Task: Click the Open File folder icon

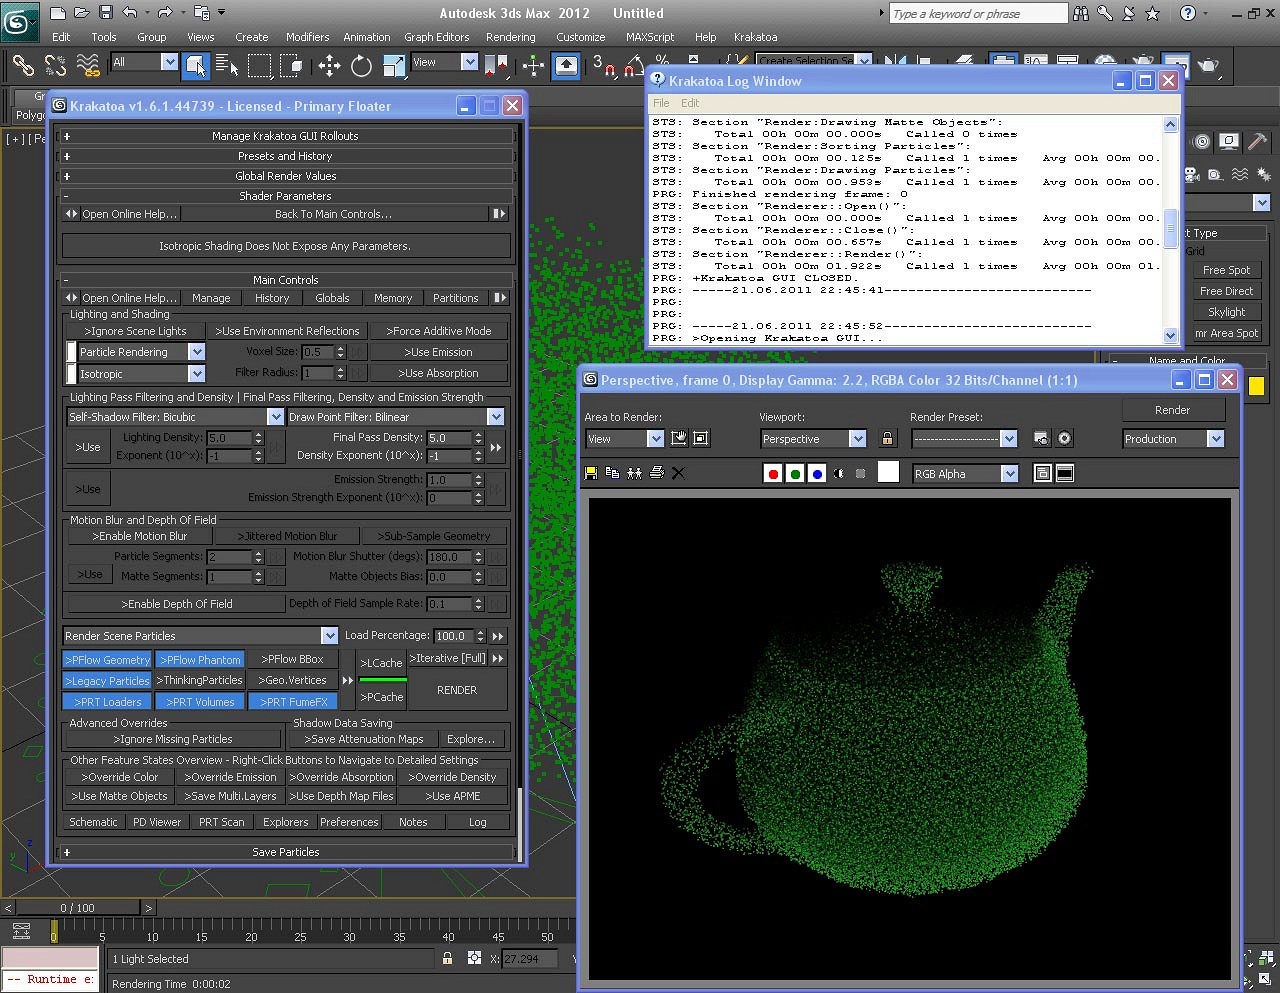Action: 83,13
